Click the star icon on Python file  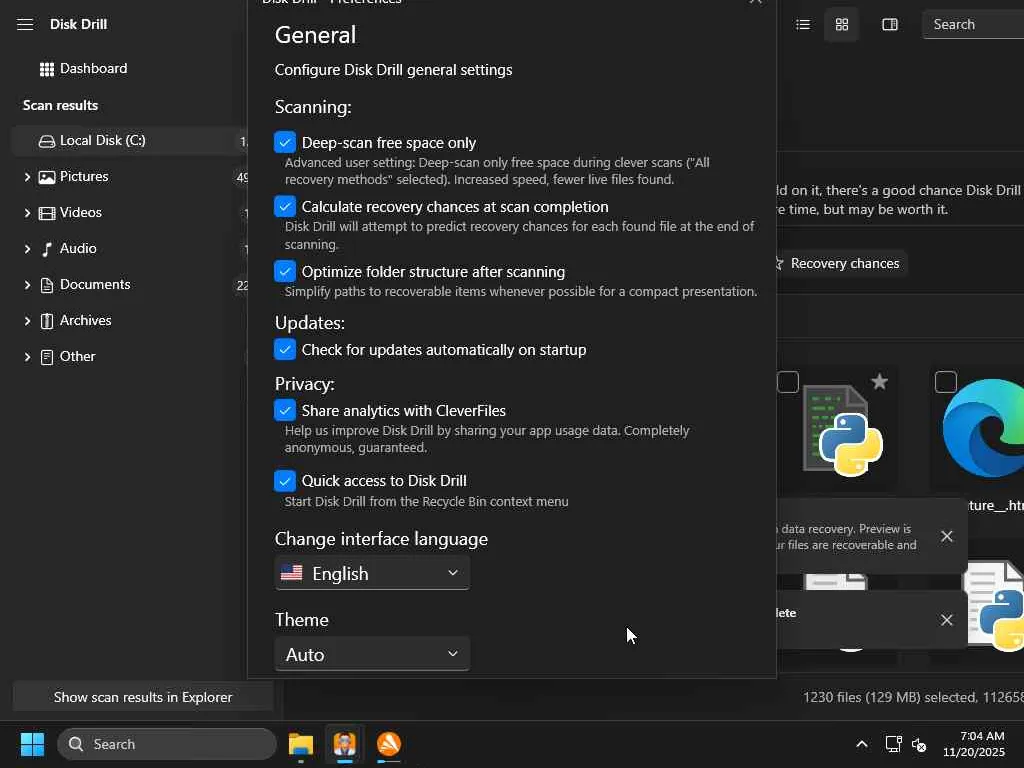coord(879,381)
